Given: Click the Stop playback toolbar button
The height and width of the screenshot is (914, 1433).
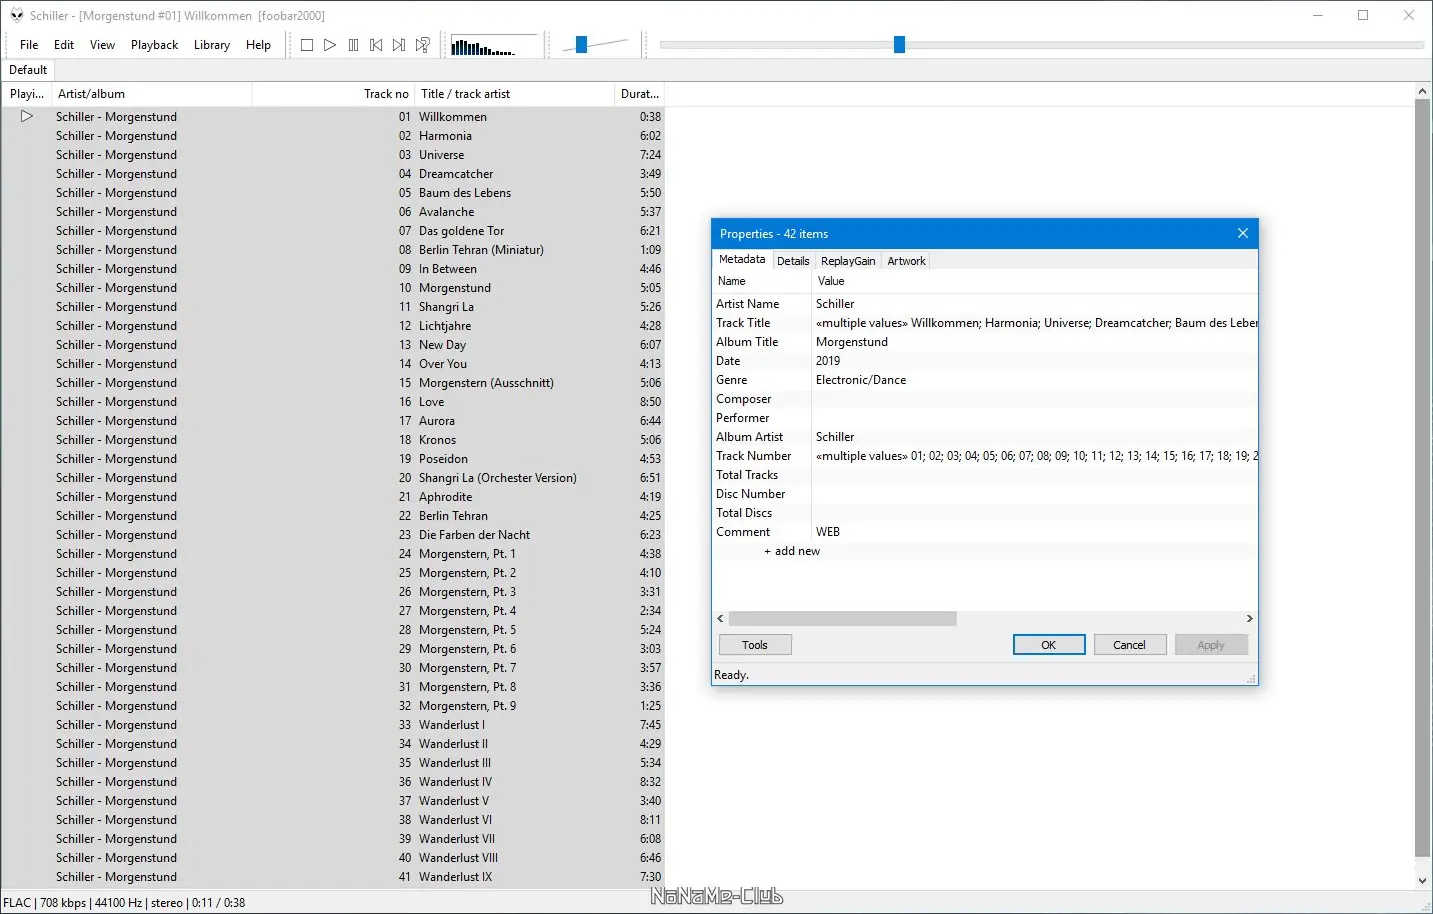Looking at the screenshot, I should (307, 45).
